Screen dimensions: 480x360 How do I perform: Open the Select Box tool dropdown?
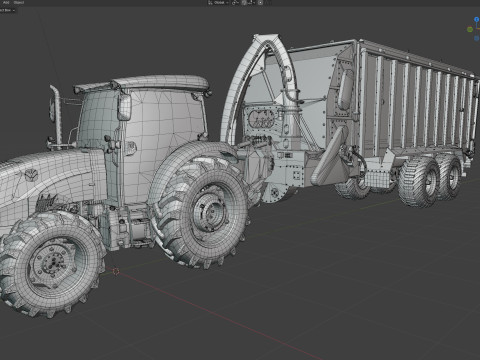click(7, 10)
